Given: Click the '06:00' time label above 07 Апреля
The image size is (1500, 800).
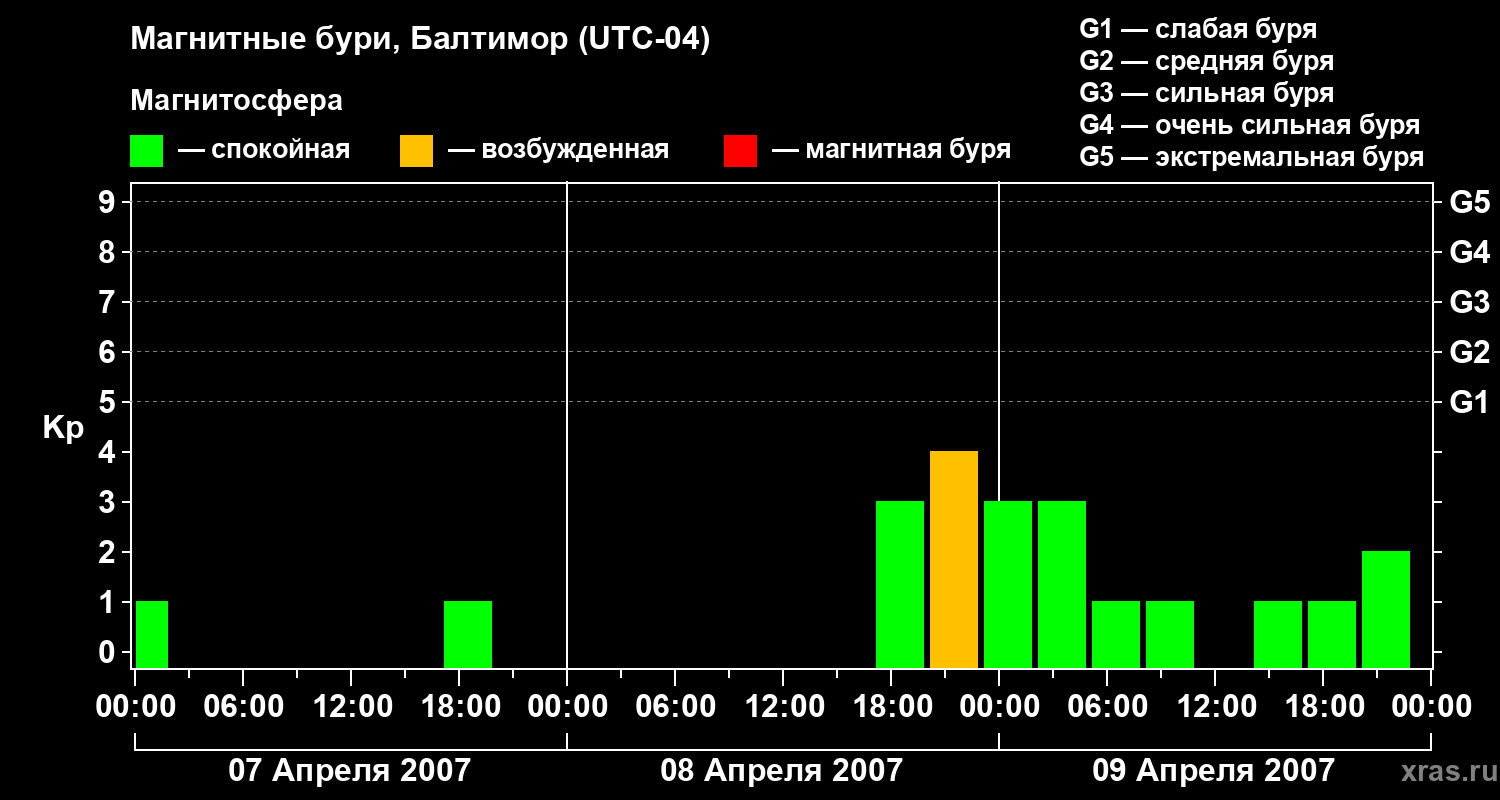Looking at the screenshot, I should (243, 707).
